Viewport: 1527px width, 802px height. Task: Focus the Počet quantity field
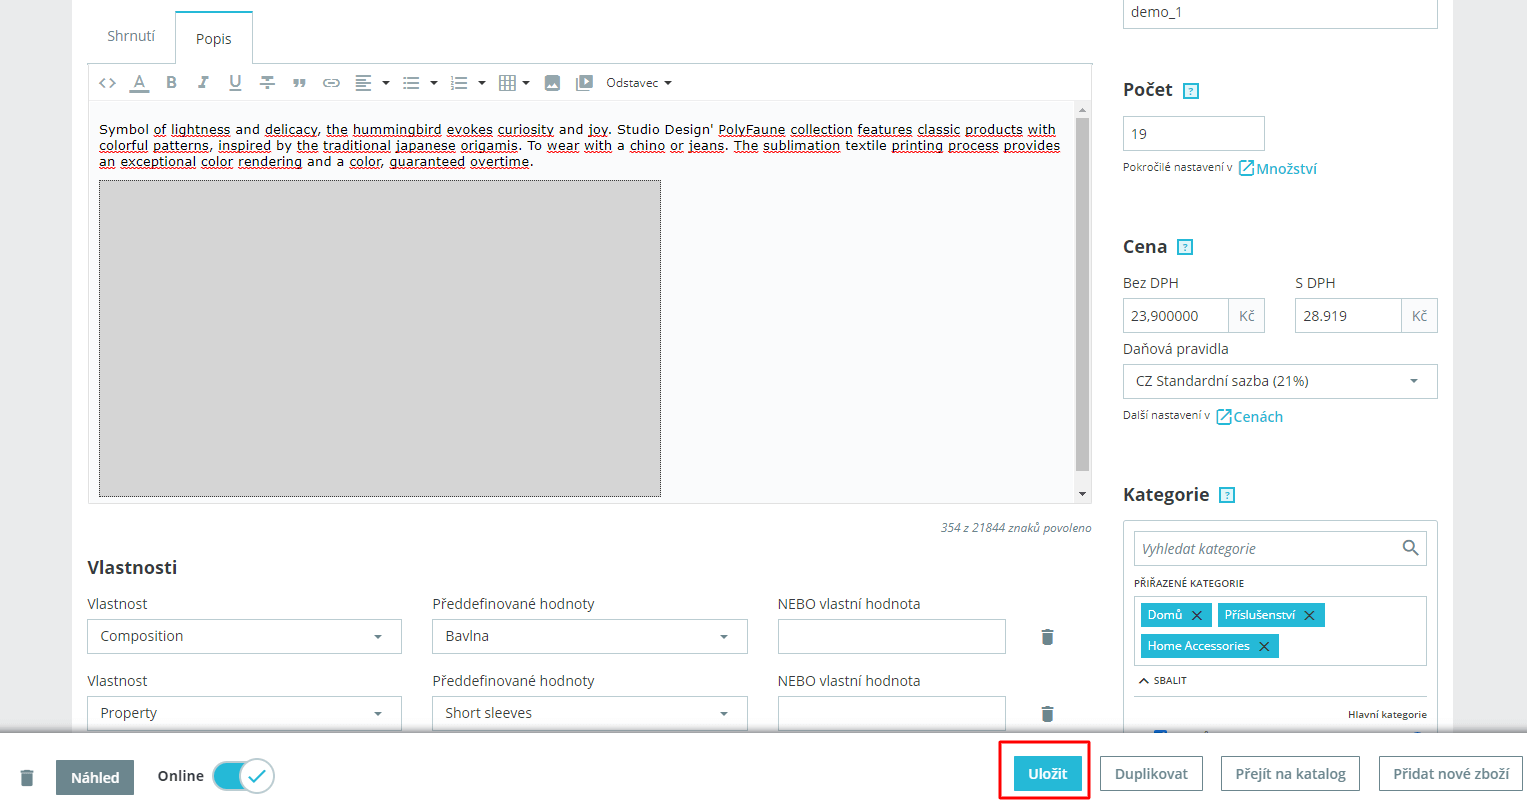(1194, 134)
